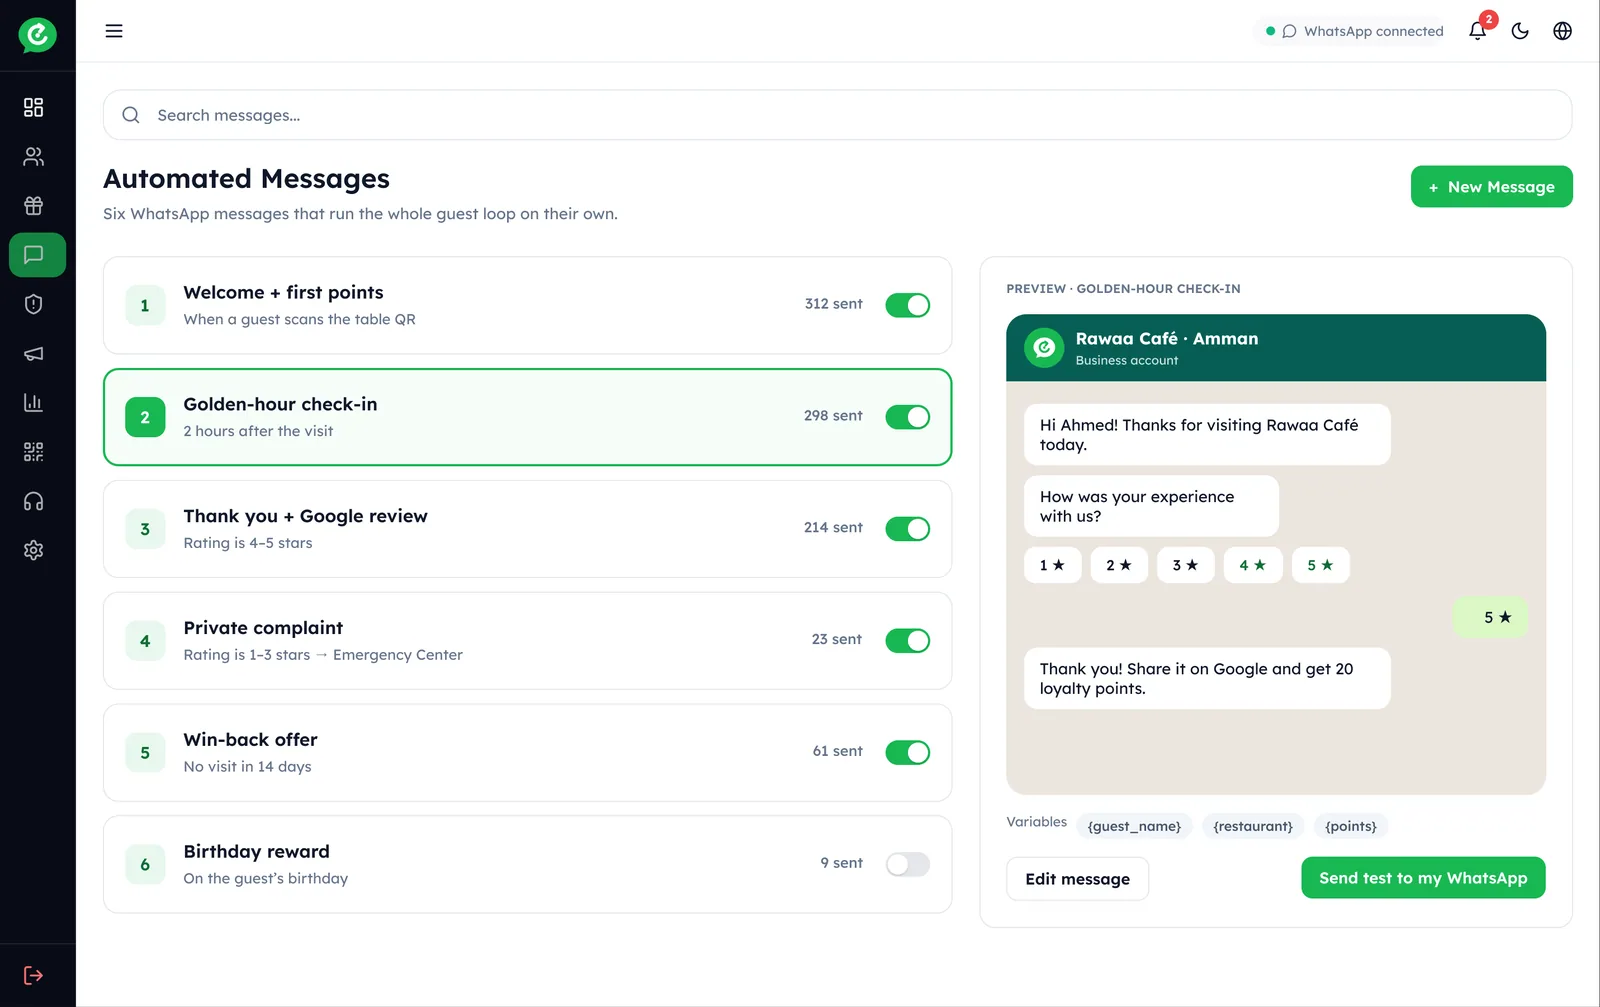Click the '23 sent' count
The image size is (1600, 1007).
(x=837, y=640)
